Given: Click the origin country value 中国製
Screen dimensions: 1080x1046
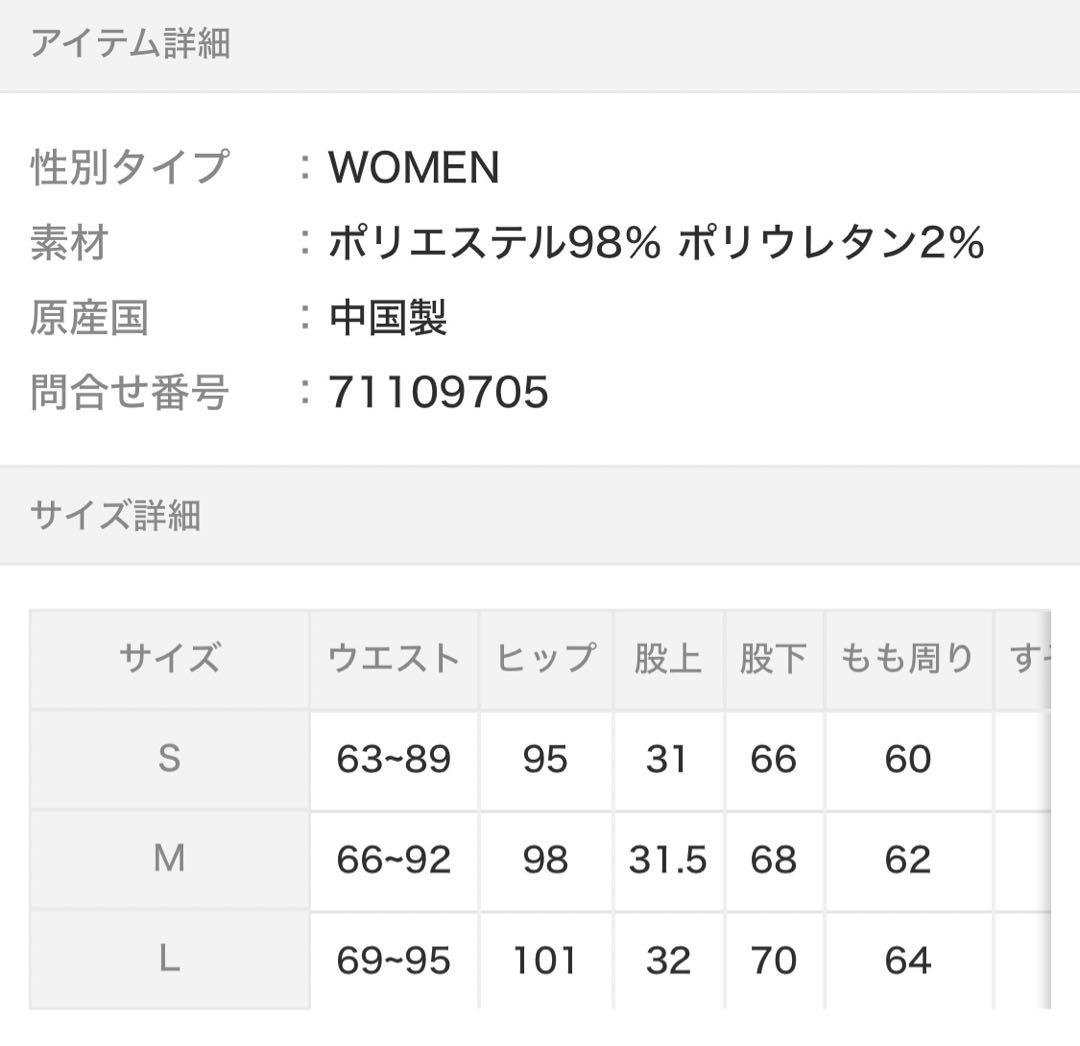Looking at the screenshot, I should 387,318.
